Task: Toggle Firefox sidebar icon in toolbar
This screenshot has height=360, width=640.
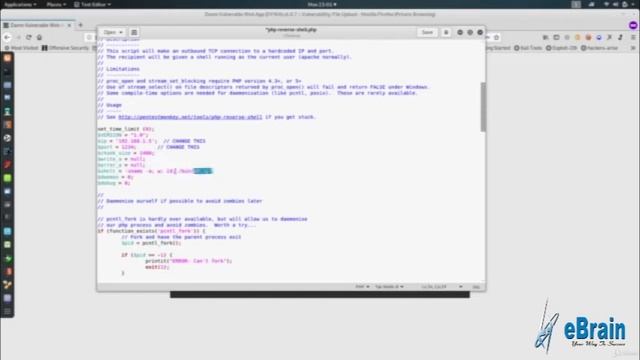Action: coord(556,37)
